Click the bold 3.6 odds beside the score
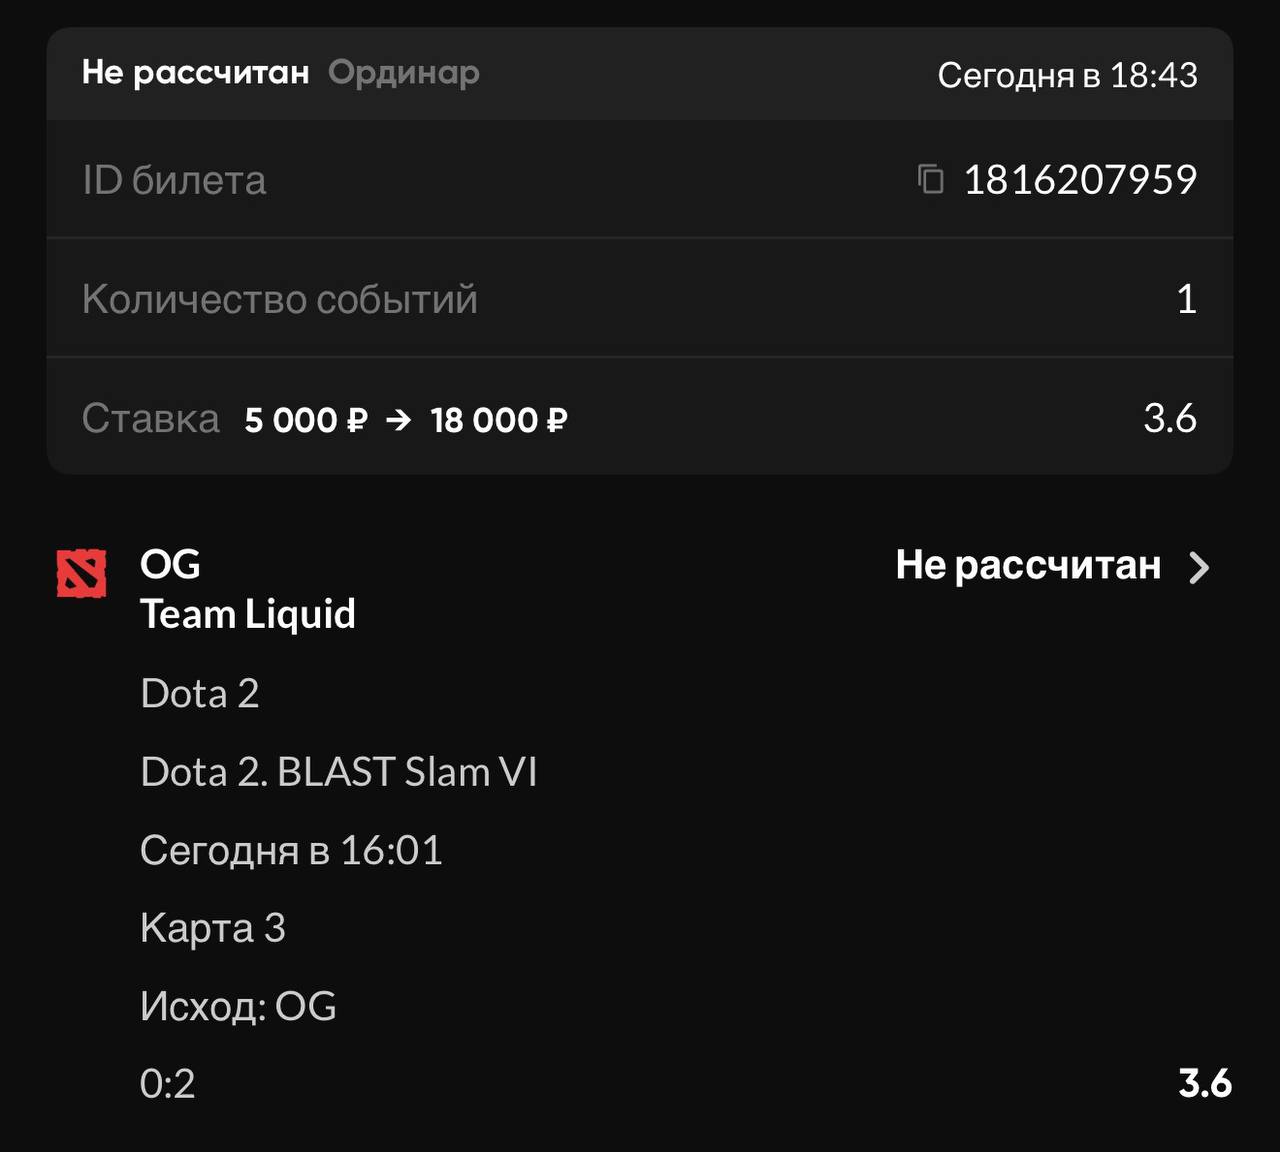 (x=1204, y=1084)
